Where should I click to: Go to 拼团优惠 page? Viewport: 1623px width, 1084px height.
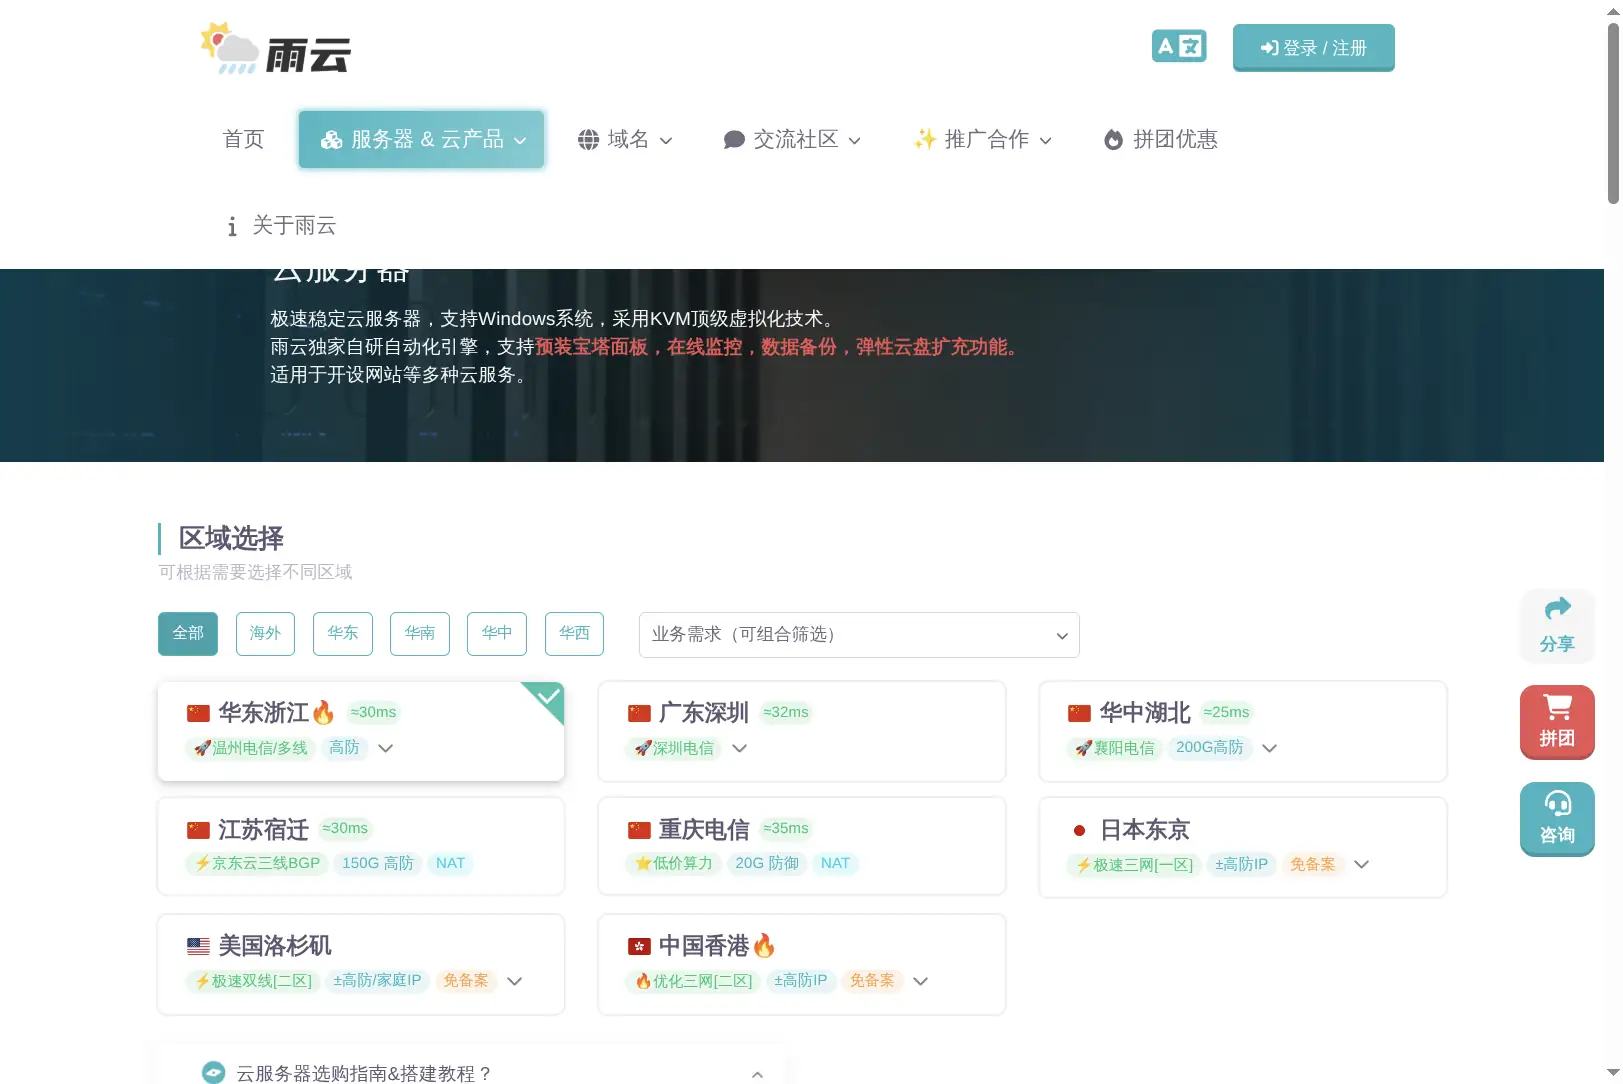[x=1160, y=139]
